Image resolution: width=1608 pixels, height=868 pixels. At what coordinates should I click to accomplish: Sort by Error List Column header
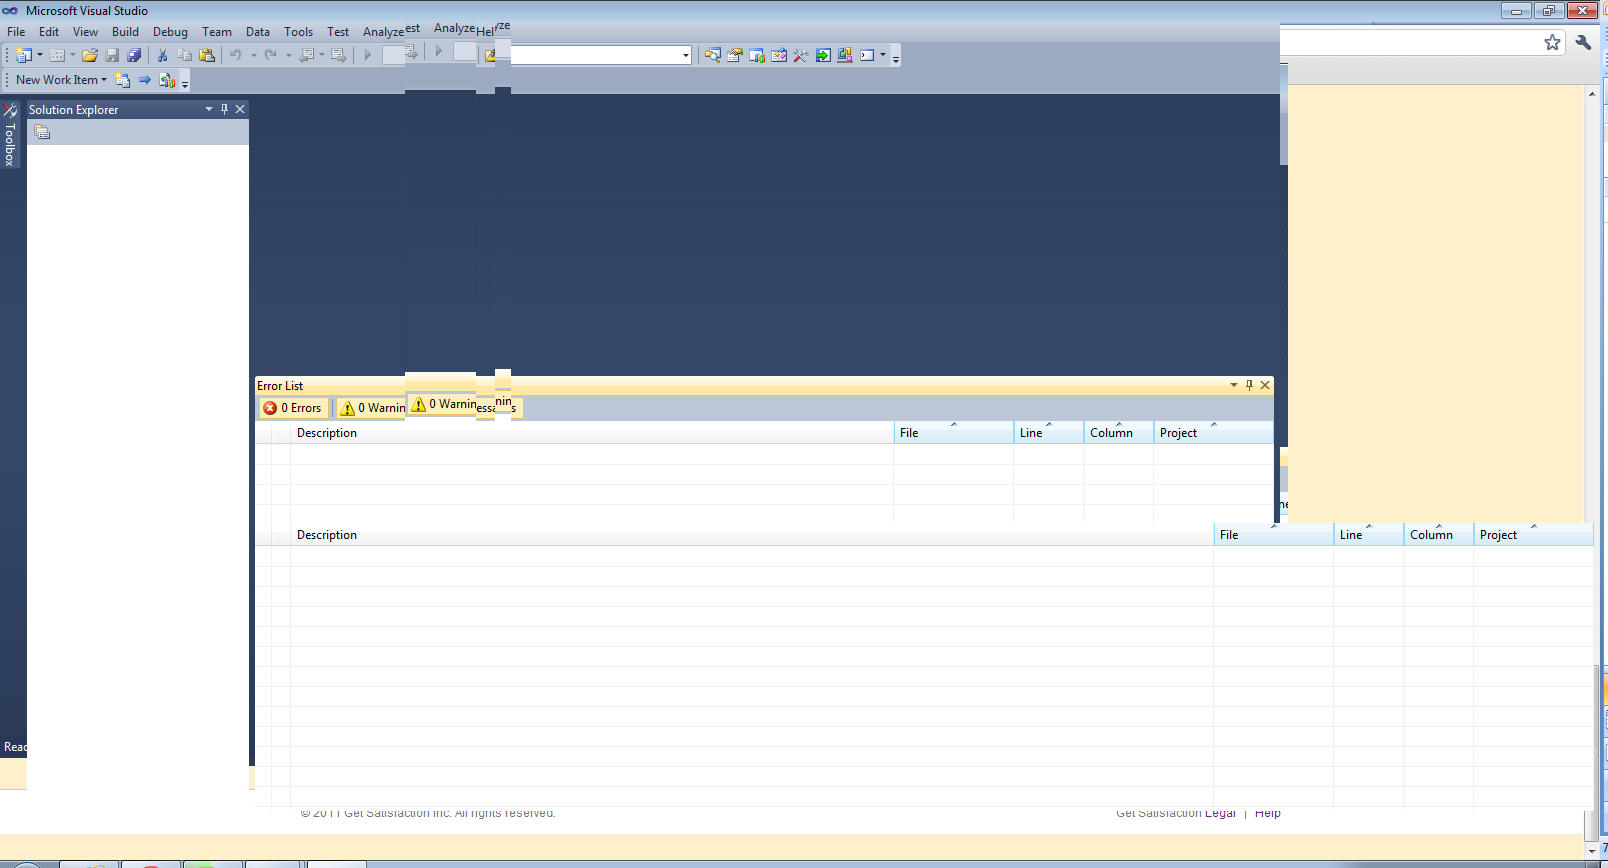tap(1118, 433)
